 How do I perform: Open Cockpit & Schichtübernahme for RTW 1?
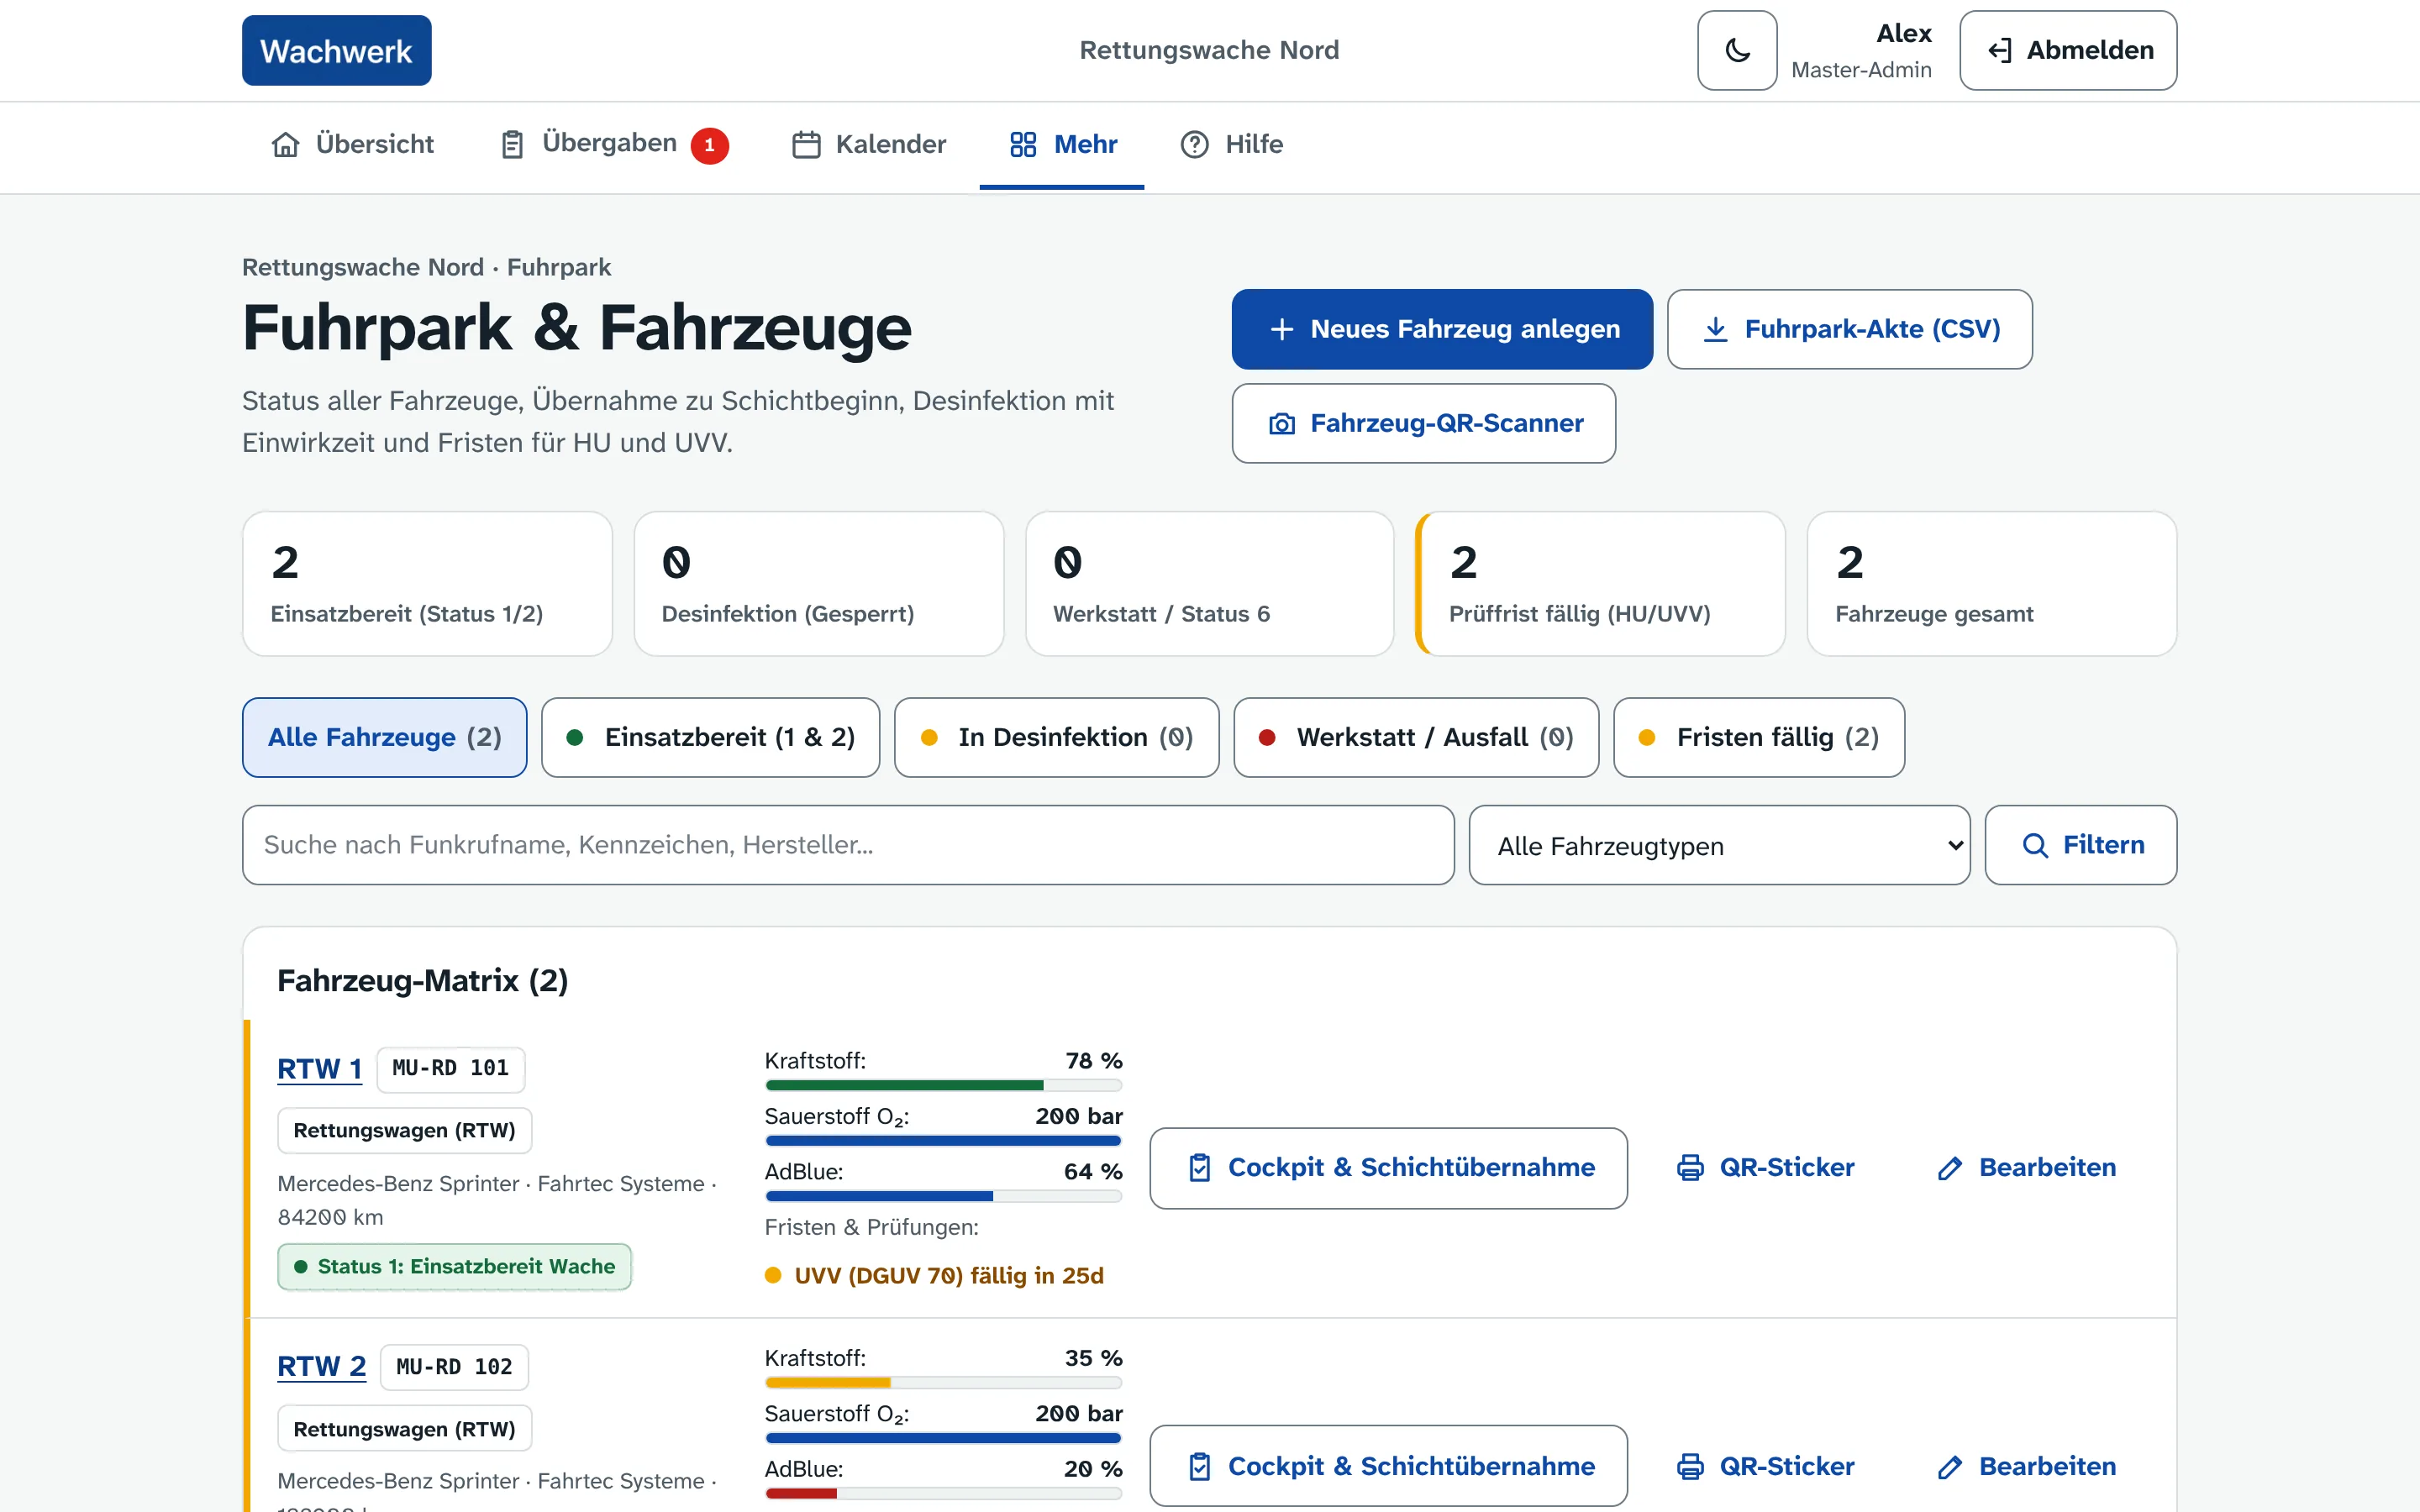point(1388,1168)
